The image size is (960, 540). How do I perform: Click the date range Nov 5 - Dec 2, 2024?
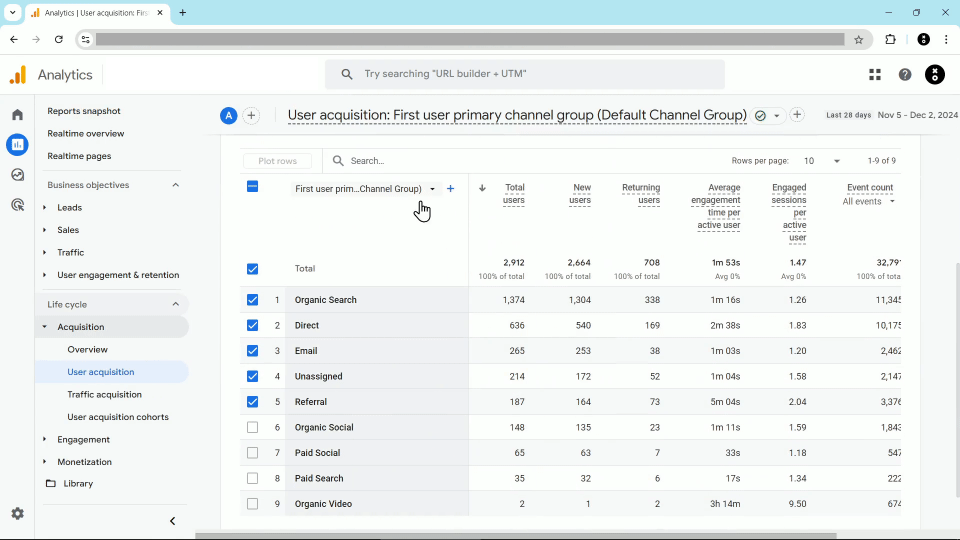pos(917,114)
